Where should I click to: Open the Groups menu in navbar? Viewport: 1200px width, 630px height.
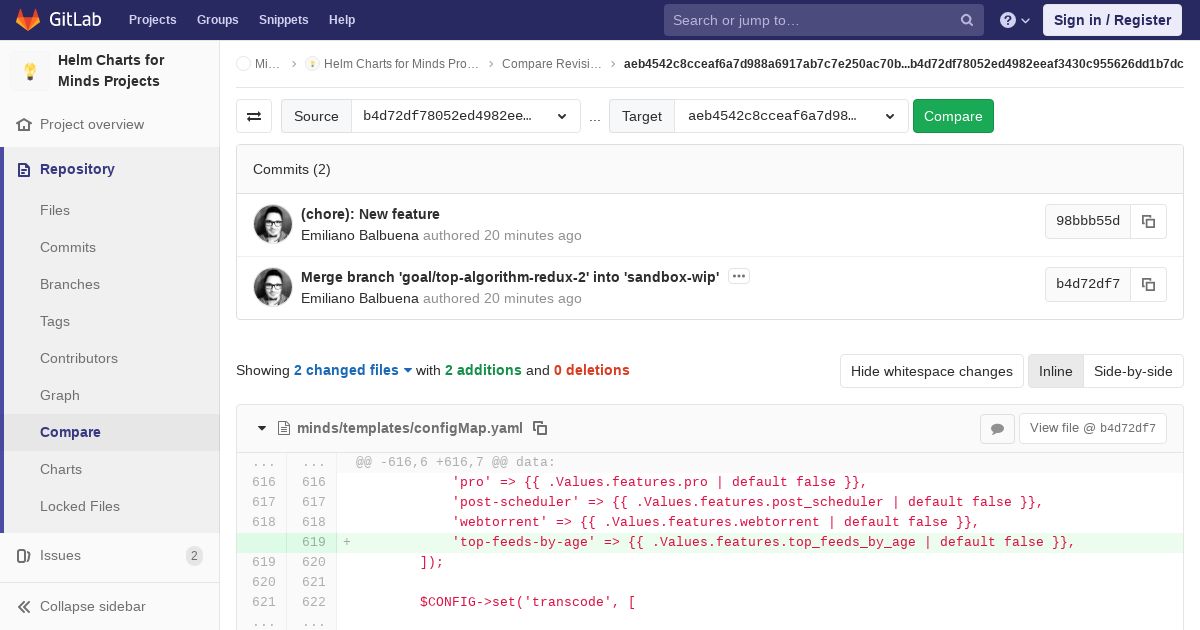point(217,20)
